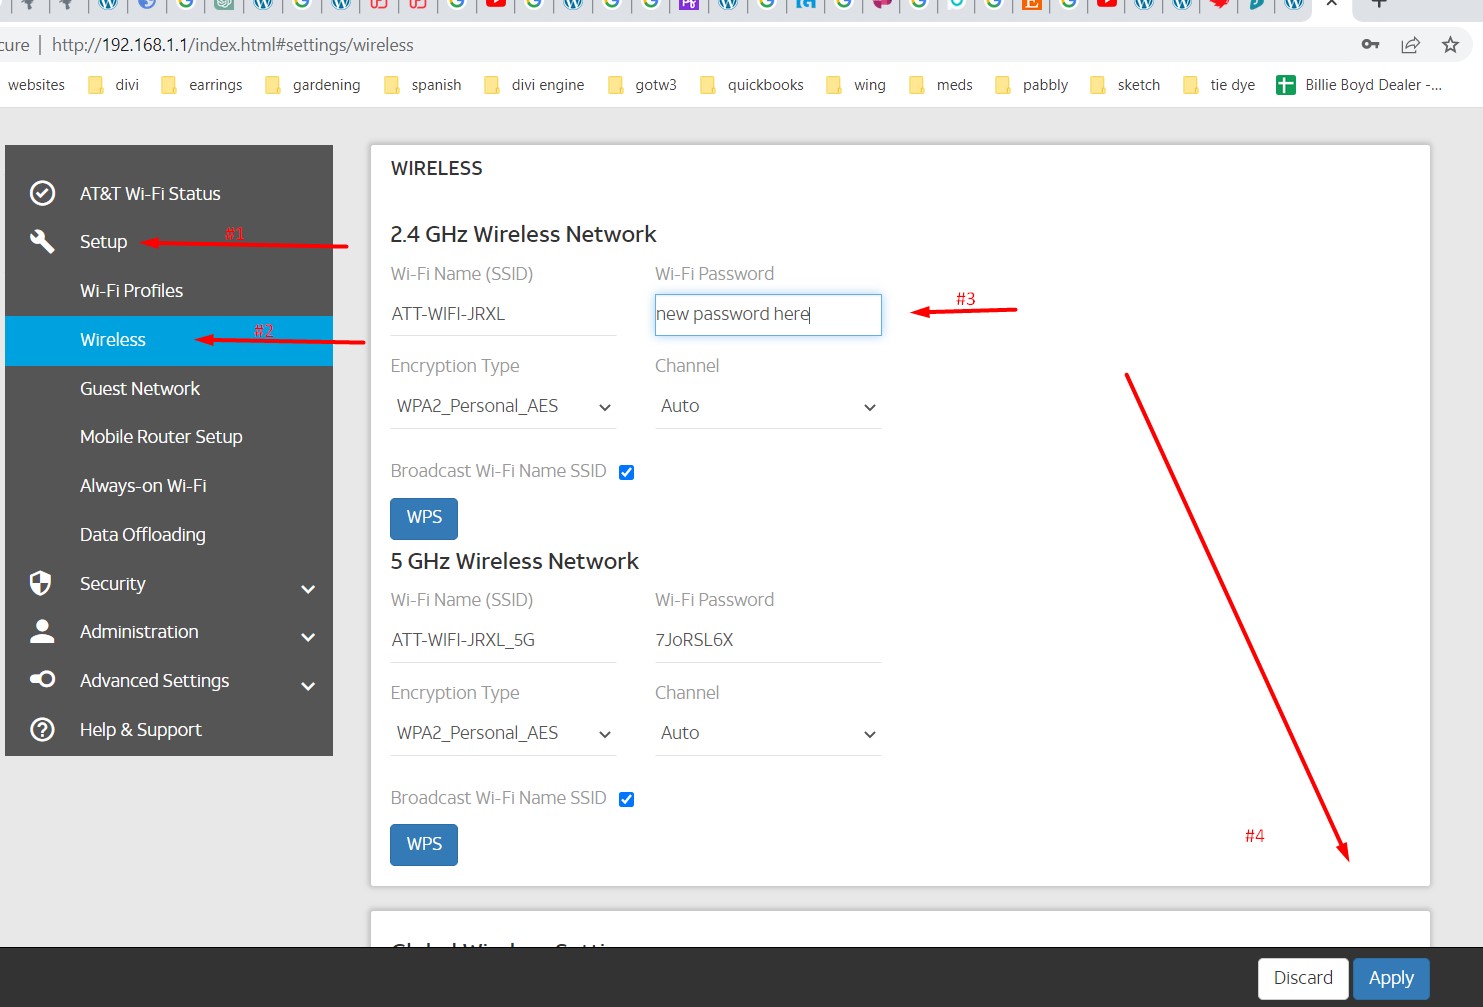
Task: Open the 5 GHz Encryption Type dropdown
Action: (x=503, y=733)
